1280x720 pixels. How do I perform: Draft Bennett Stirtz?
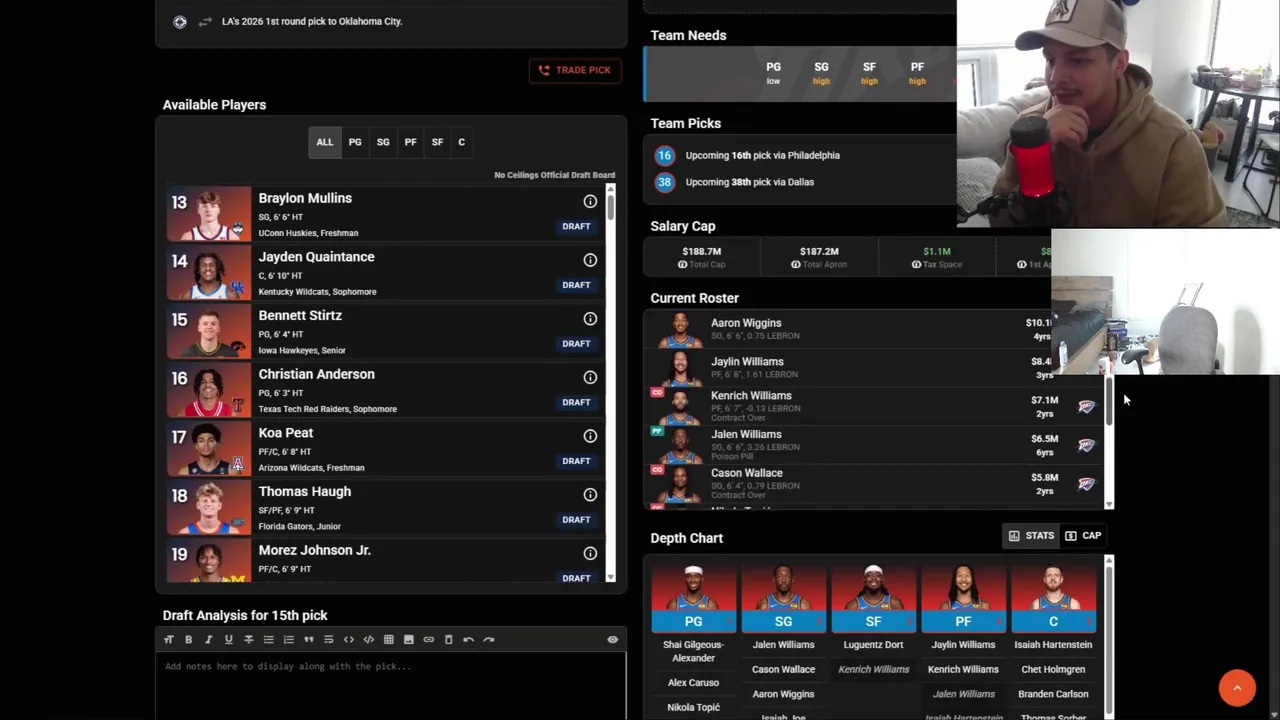click(576, 343)
